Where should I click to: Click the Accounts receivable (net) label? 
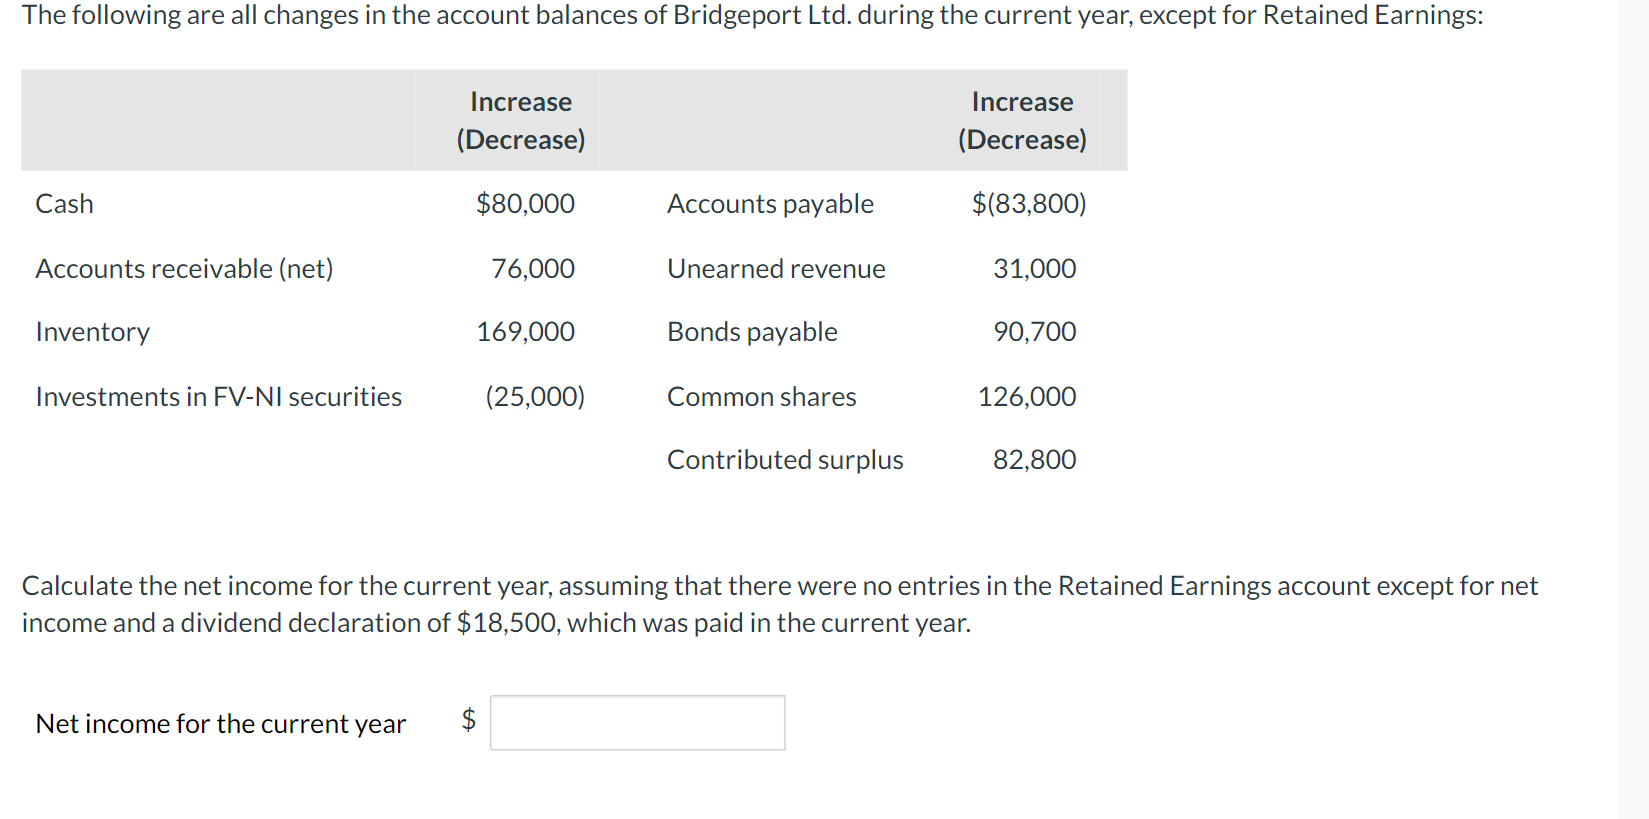click(x=184, y=269)
